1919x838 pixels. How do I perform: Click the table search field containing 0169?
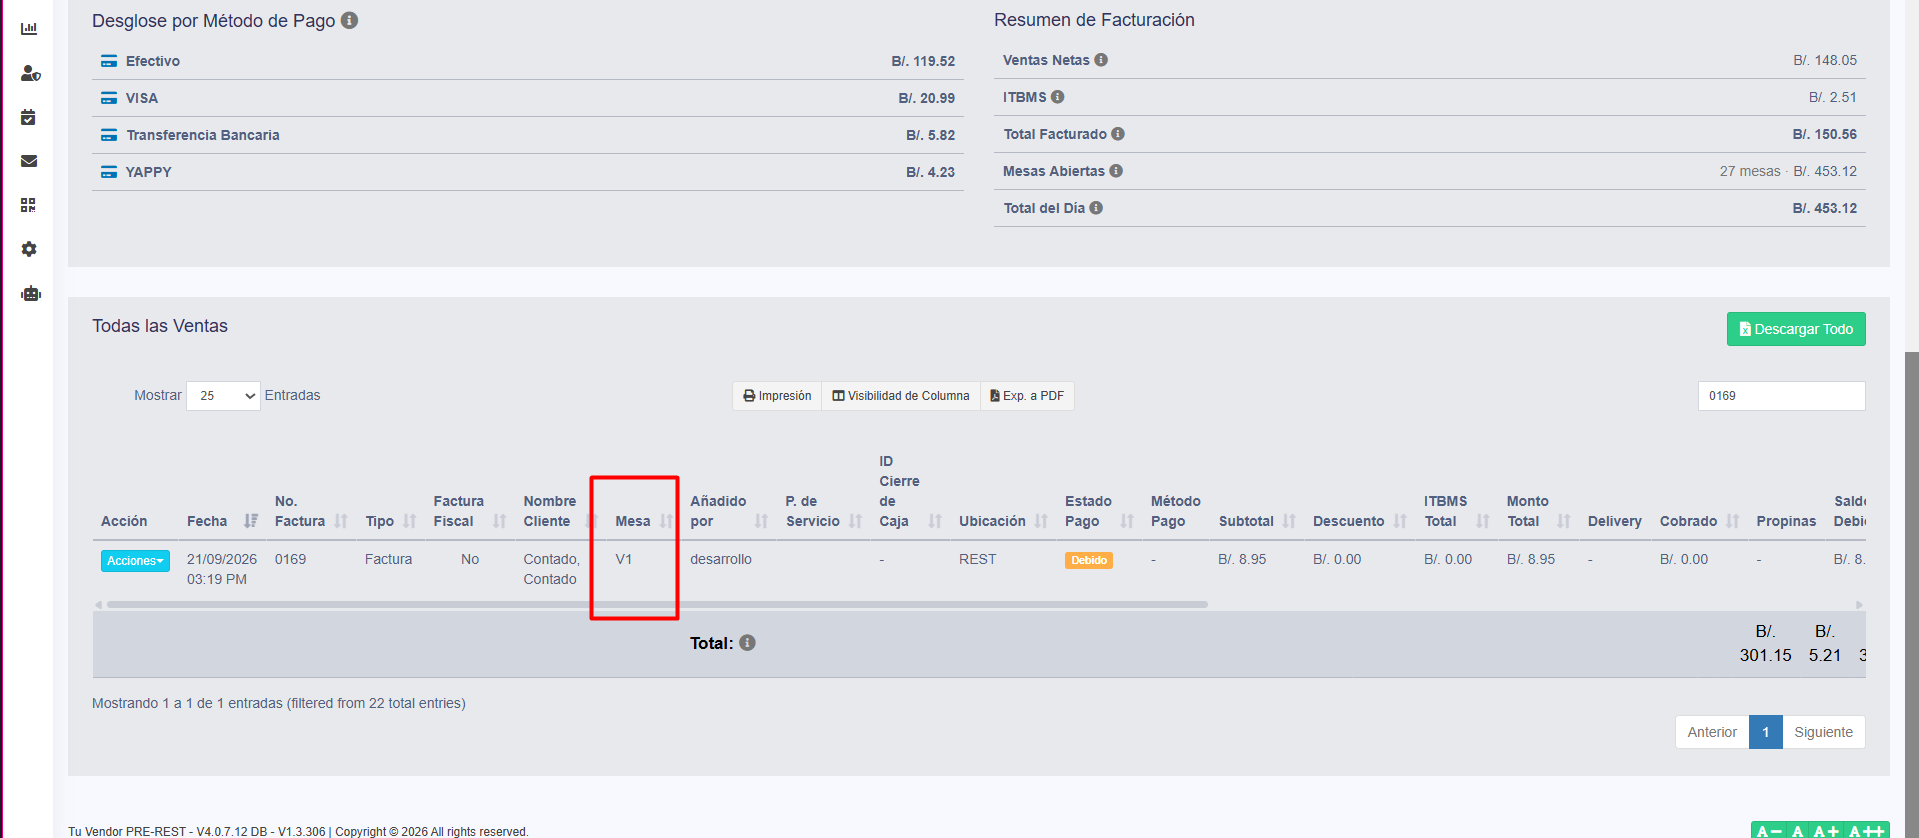tap(1781, 396)
